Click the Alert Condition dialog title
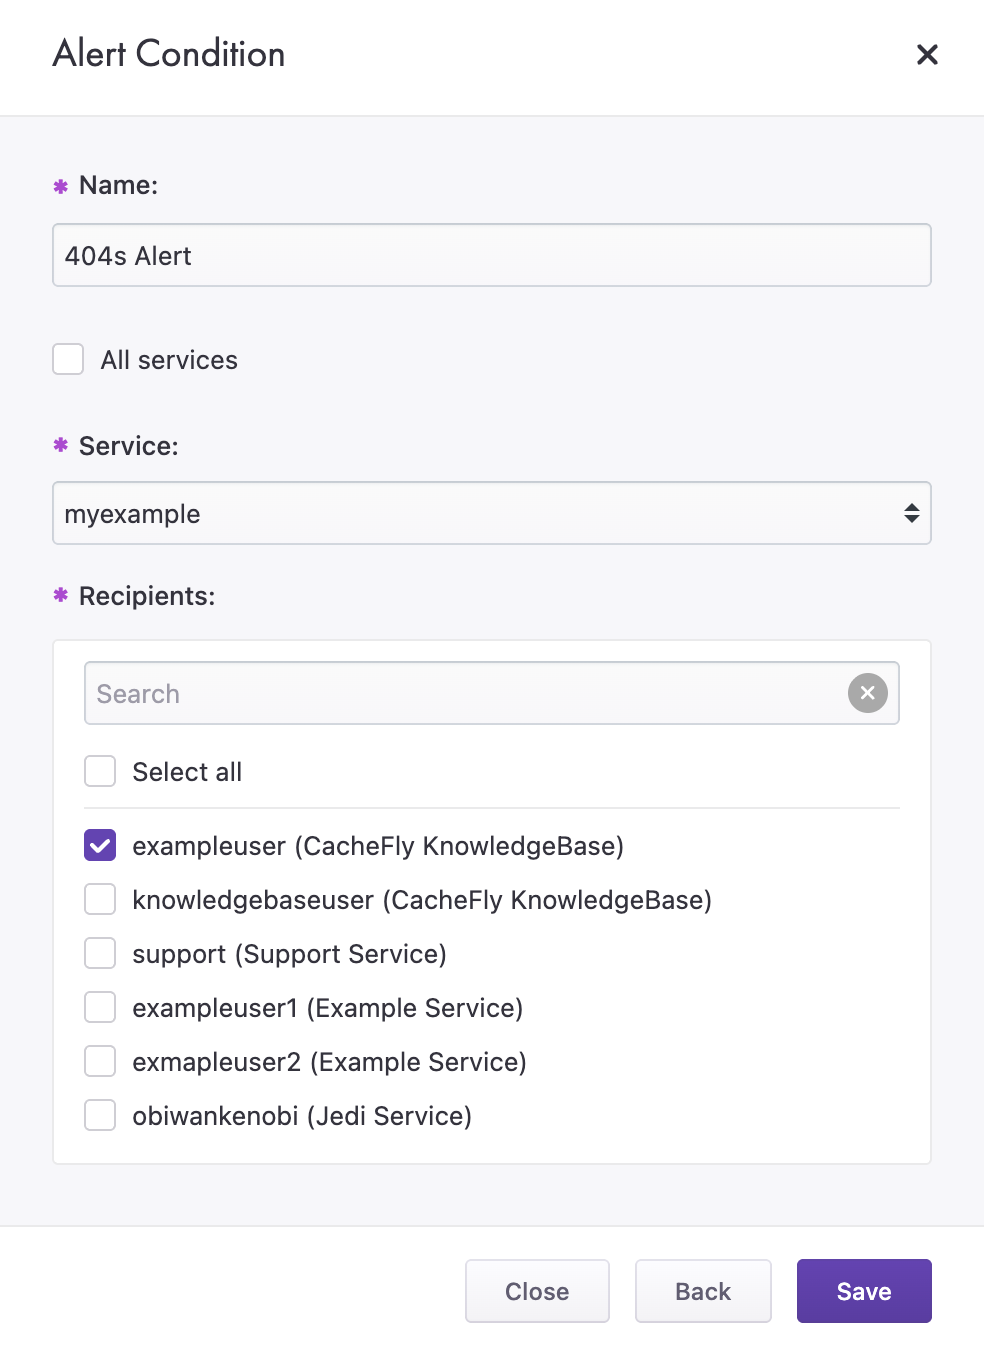Screen dimensions: 984x1348 [169, 54]
